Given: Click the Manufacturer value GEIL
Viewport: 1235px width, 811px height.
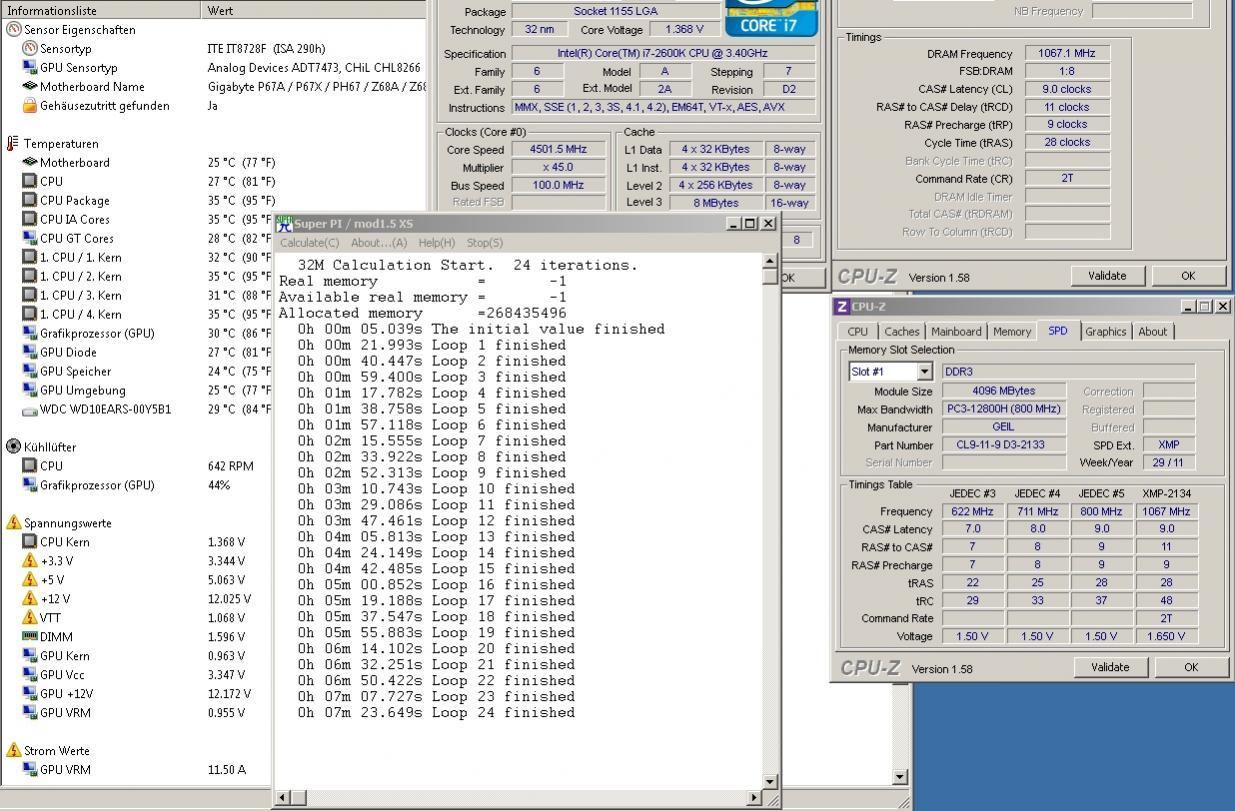Looking at the screenshot, I should (x=1004, y=427).
